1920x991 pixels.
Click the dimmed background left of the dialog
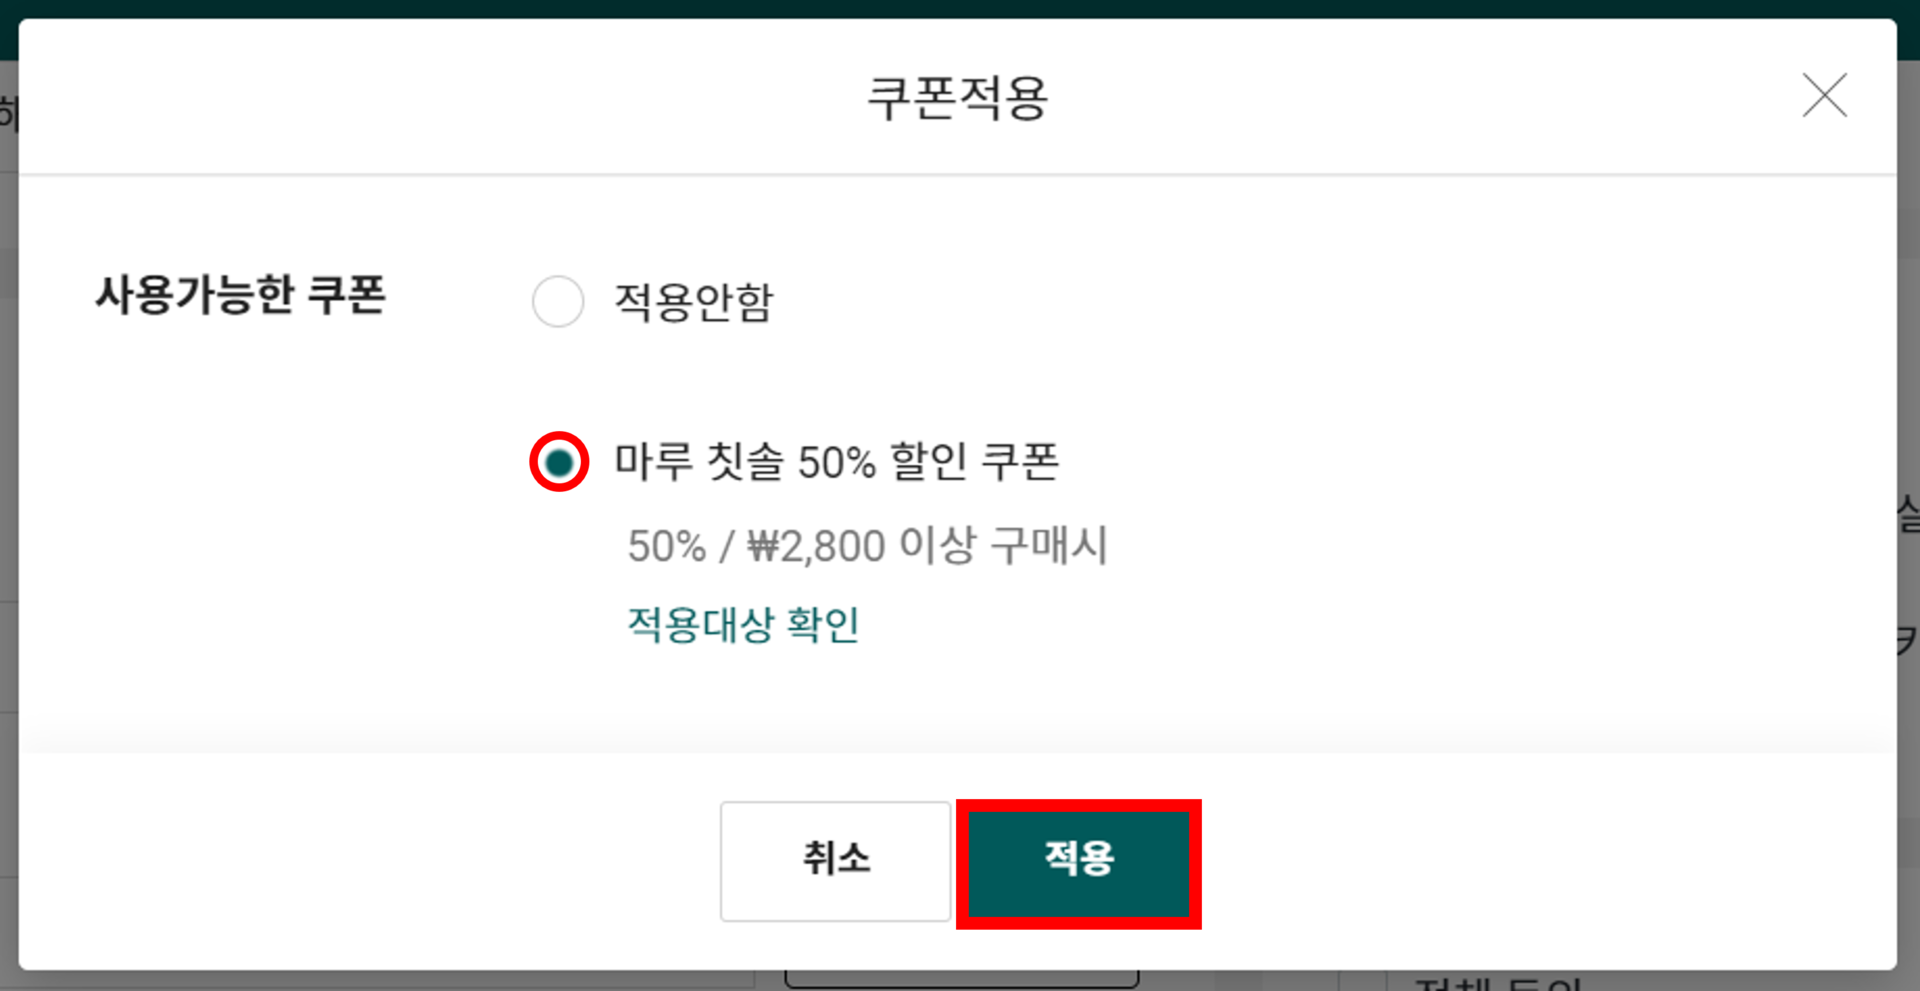point(9,500)
